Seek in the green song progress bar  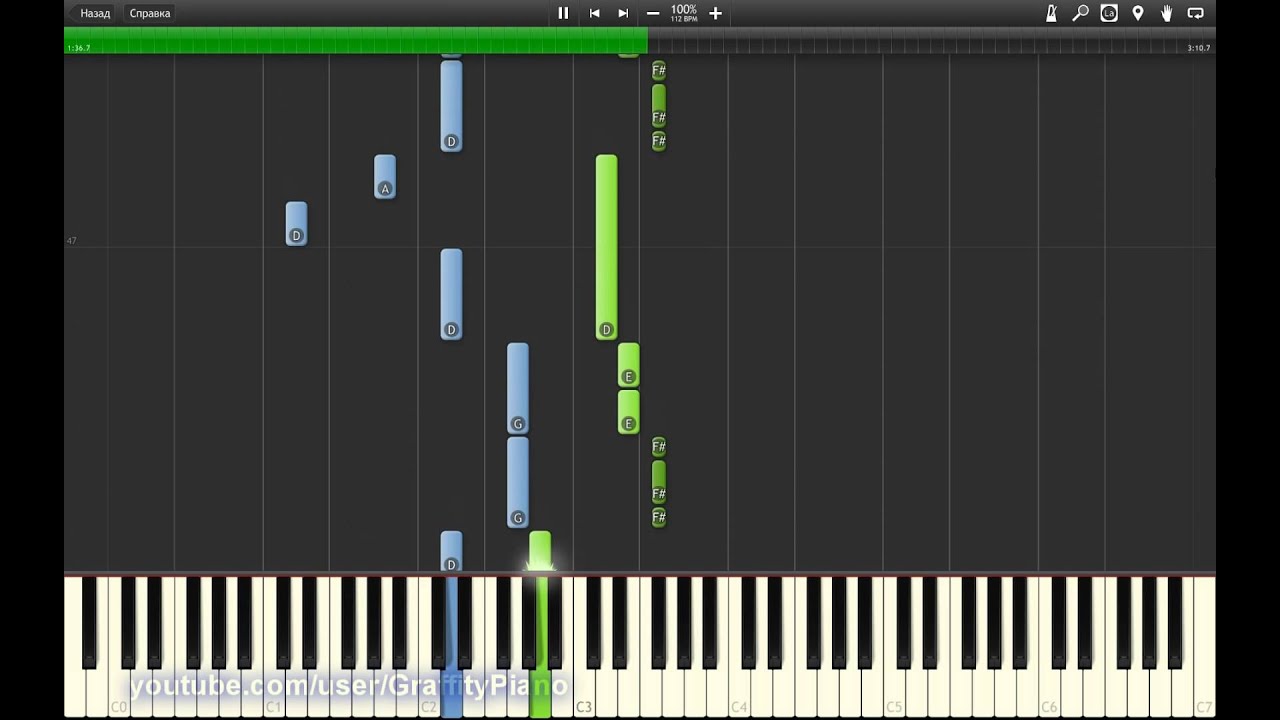coord(355,40)
